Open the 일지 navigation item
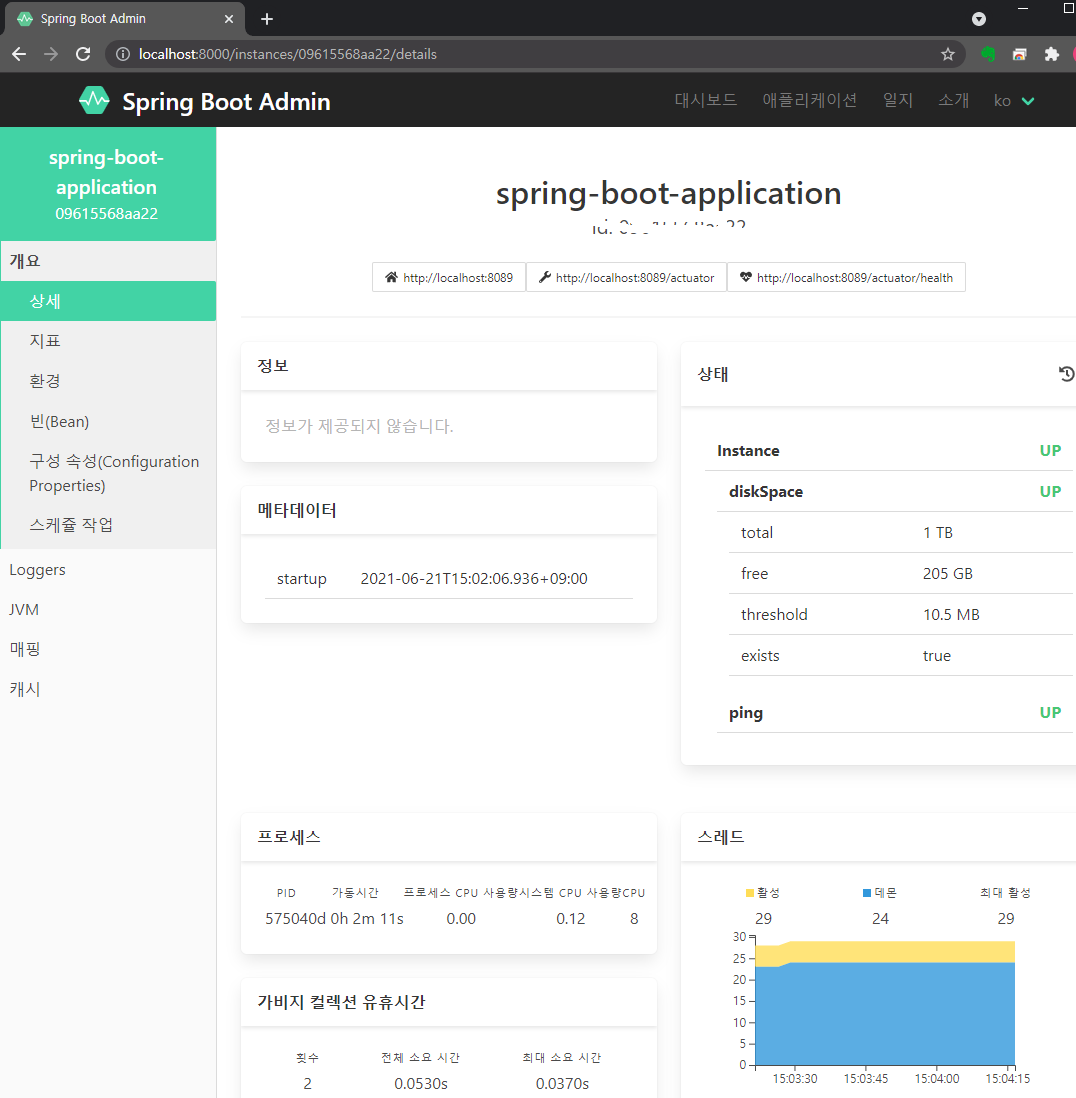This screenshot has width=1076, height=1098. pyautogui.click(x=897, y=100)
